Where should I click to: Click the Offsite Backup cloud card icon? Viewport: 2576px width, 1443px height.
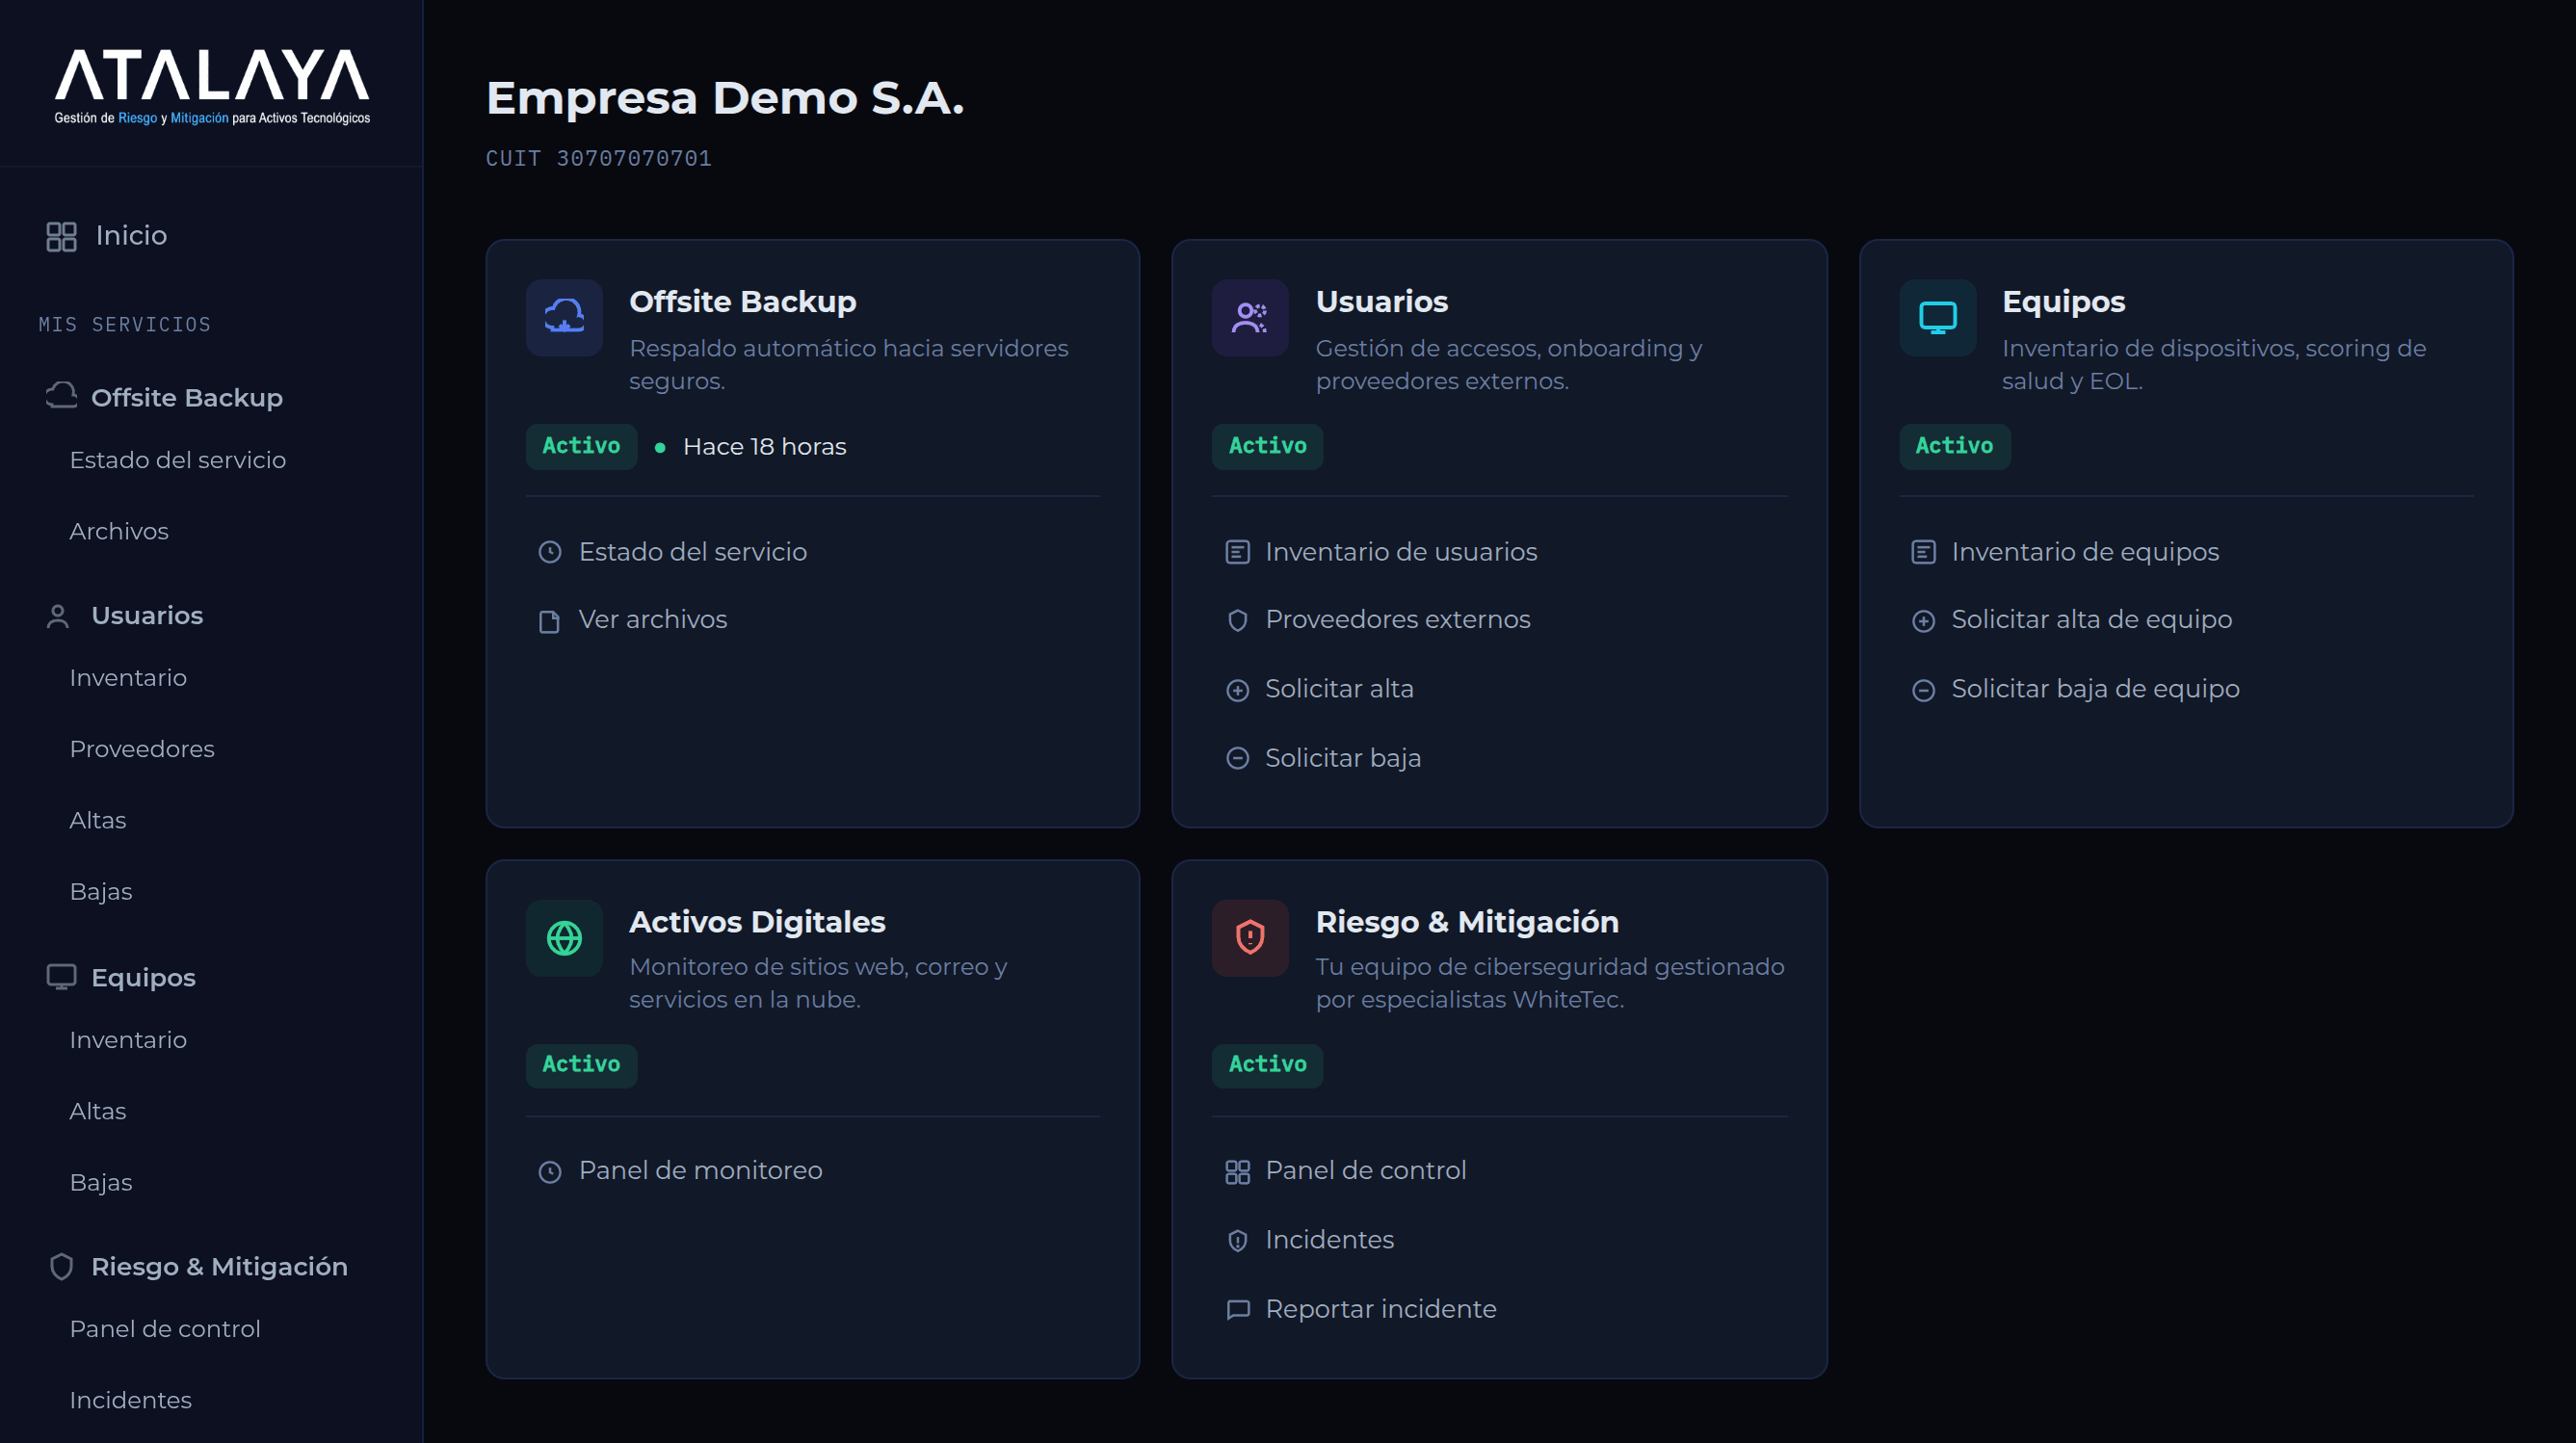pos(564,317)
